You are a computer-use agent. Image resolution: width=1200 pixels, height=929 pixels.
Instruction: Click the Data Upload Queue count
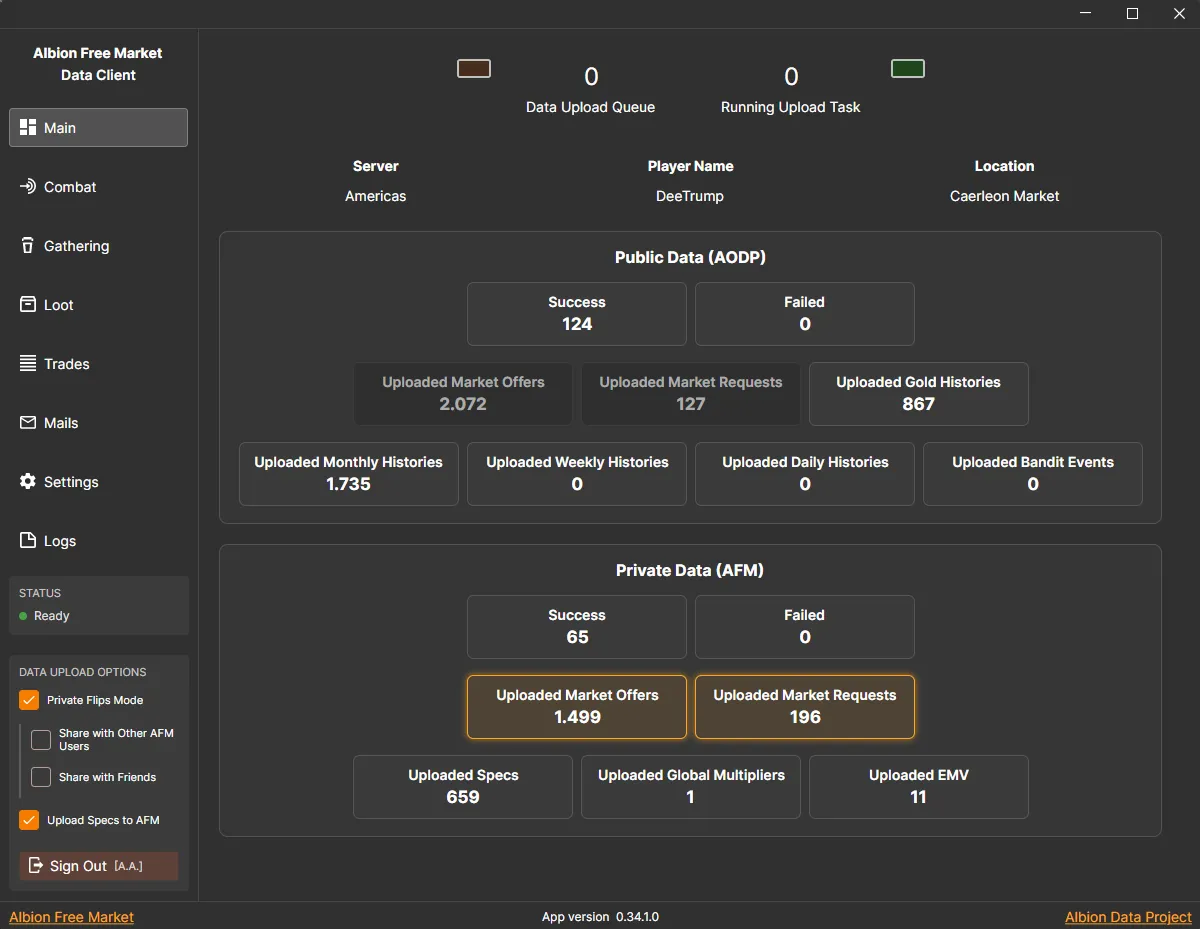(x=591, y=77)
